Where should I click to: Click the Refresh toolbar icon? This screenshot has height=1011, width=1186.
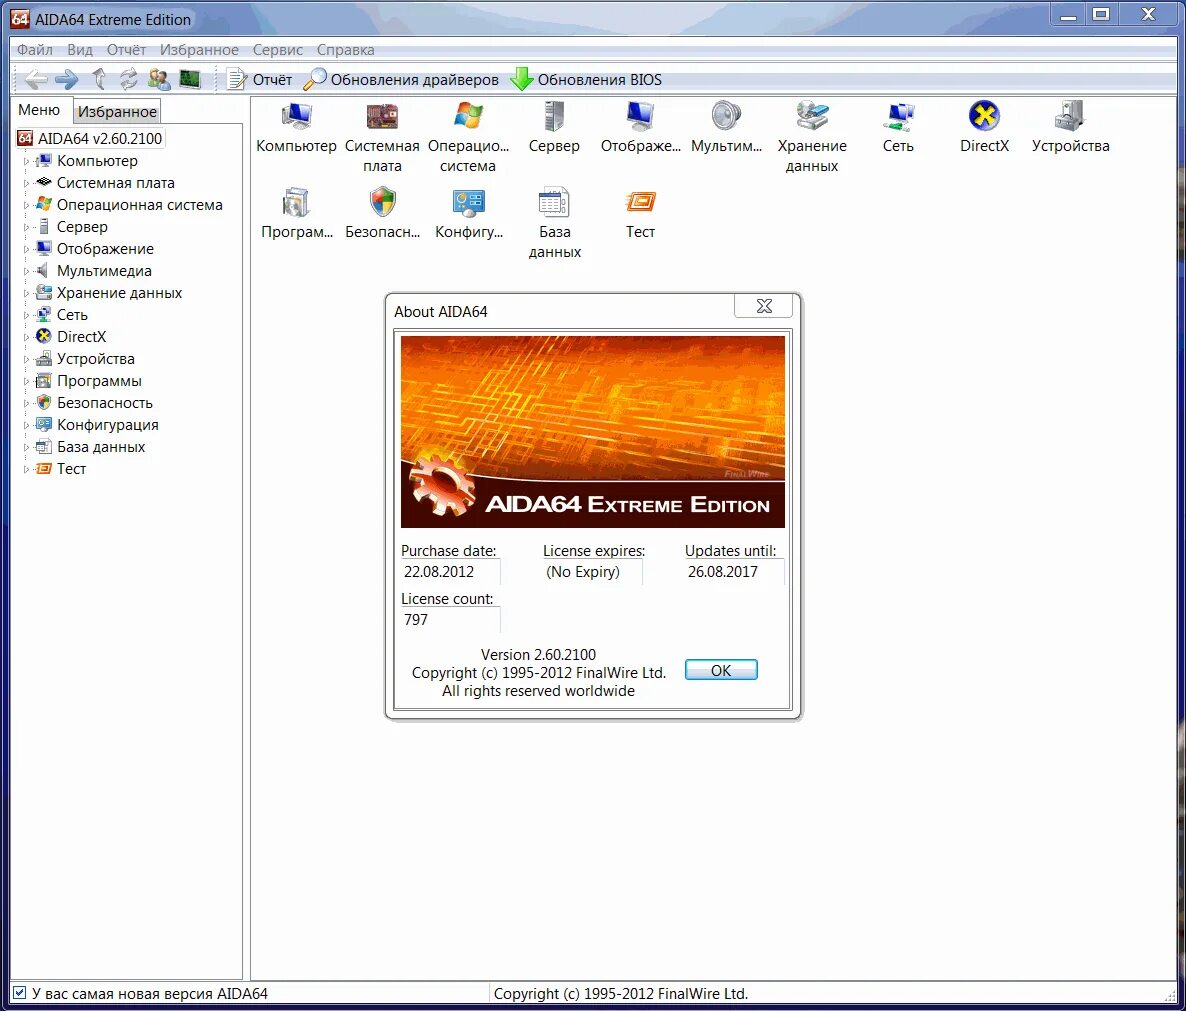tap(129, 79)
